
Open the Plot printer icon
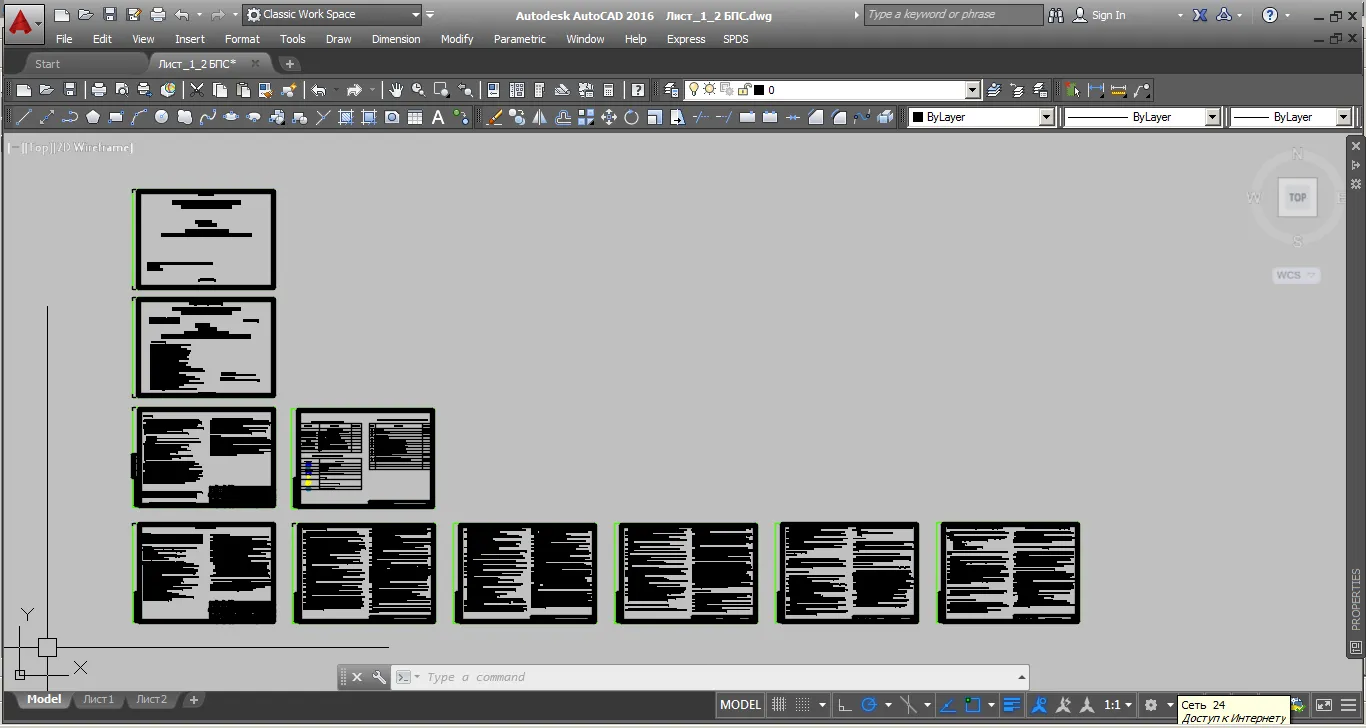tap(99, 90)
